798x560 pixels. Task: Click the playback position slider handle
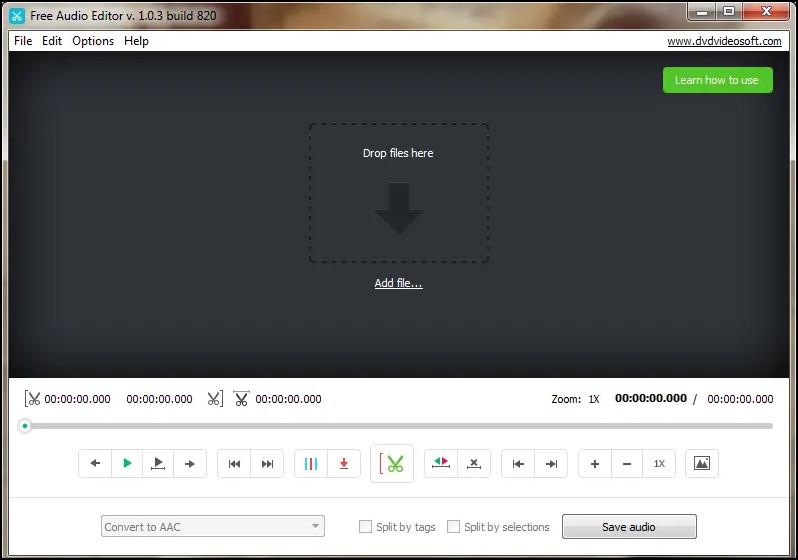[x=24, y=426]
